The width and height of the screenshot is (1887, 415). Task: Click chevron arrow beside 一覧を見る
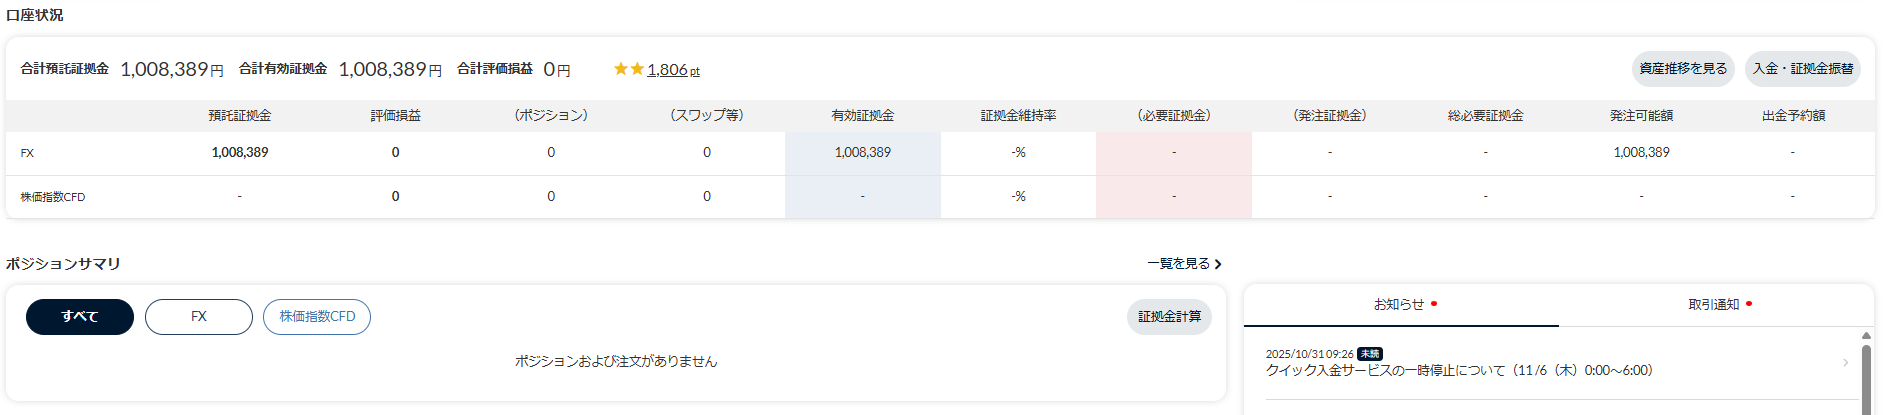(1218, 264)
